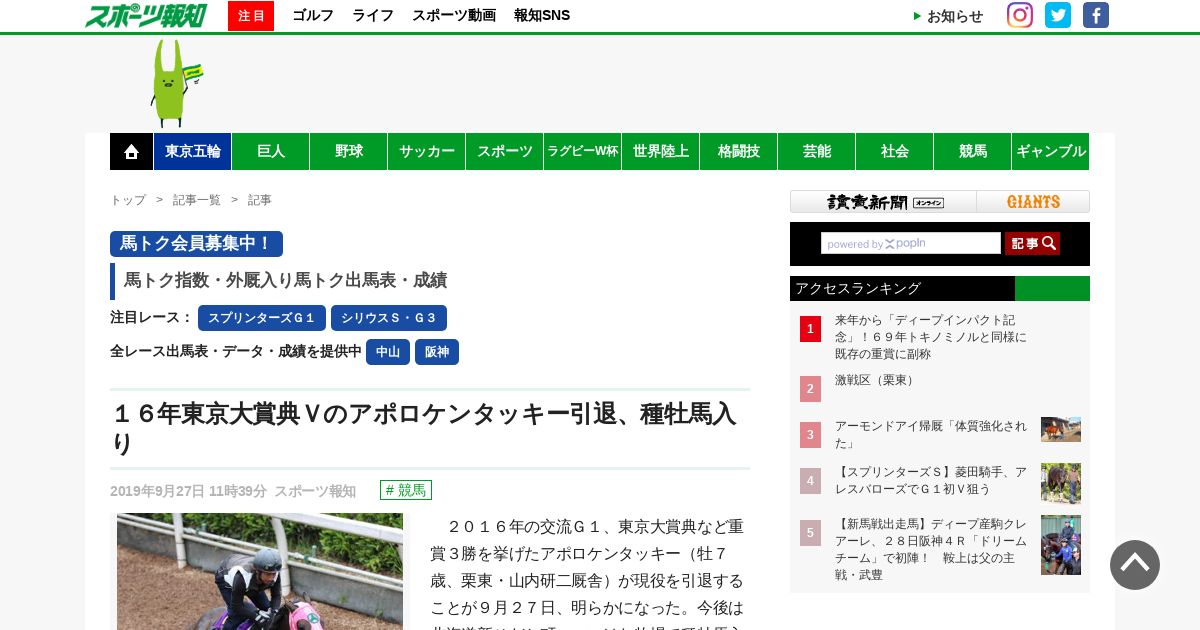The width and height of the screenshot is (1200, 630).
Task: Click the horse racing article photo
Action: (x=260, y=572)
